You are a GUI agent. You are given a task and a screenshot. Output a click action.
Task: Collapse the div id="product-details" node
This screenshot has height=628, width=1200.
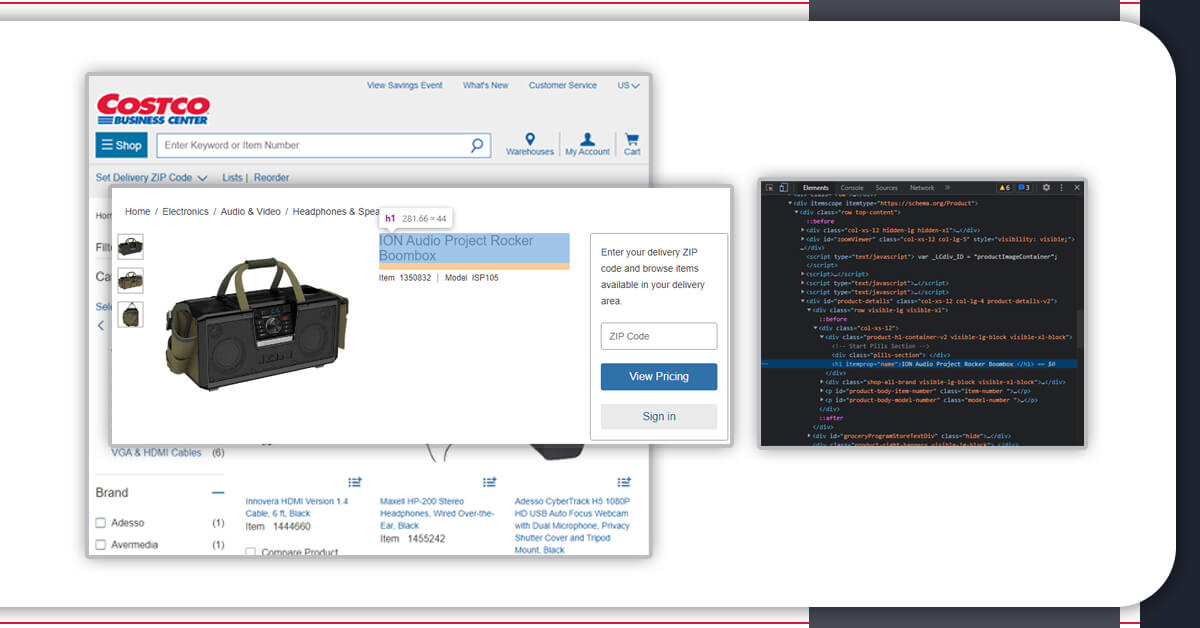[x=803, y=301]
